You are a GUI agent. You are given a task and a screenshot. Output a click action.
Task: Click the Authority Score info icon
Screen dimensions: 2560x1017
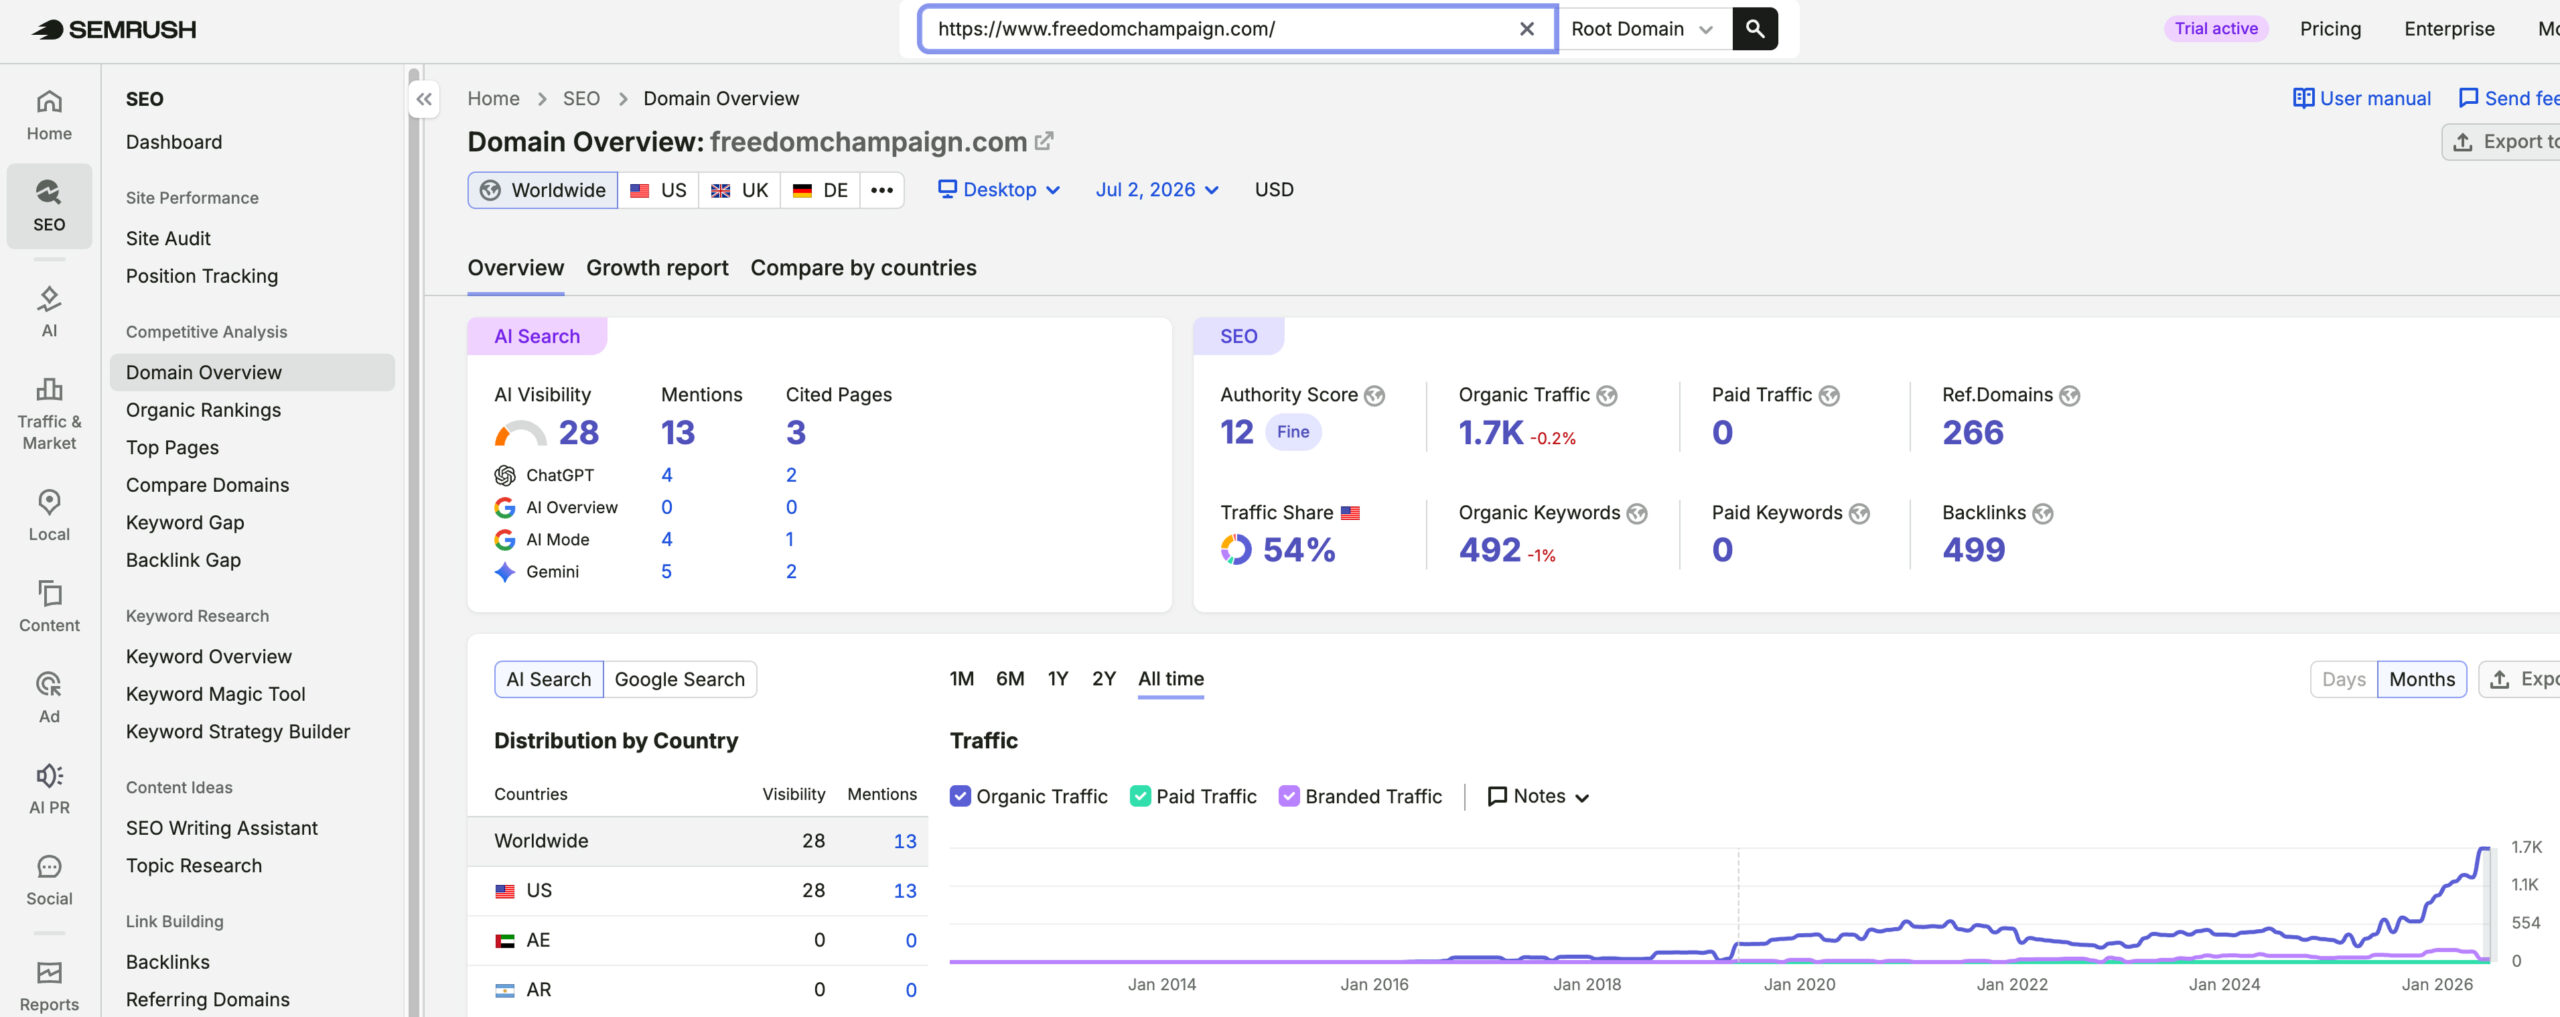(1375, 395)
